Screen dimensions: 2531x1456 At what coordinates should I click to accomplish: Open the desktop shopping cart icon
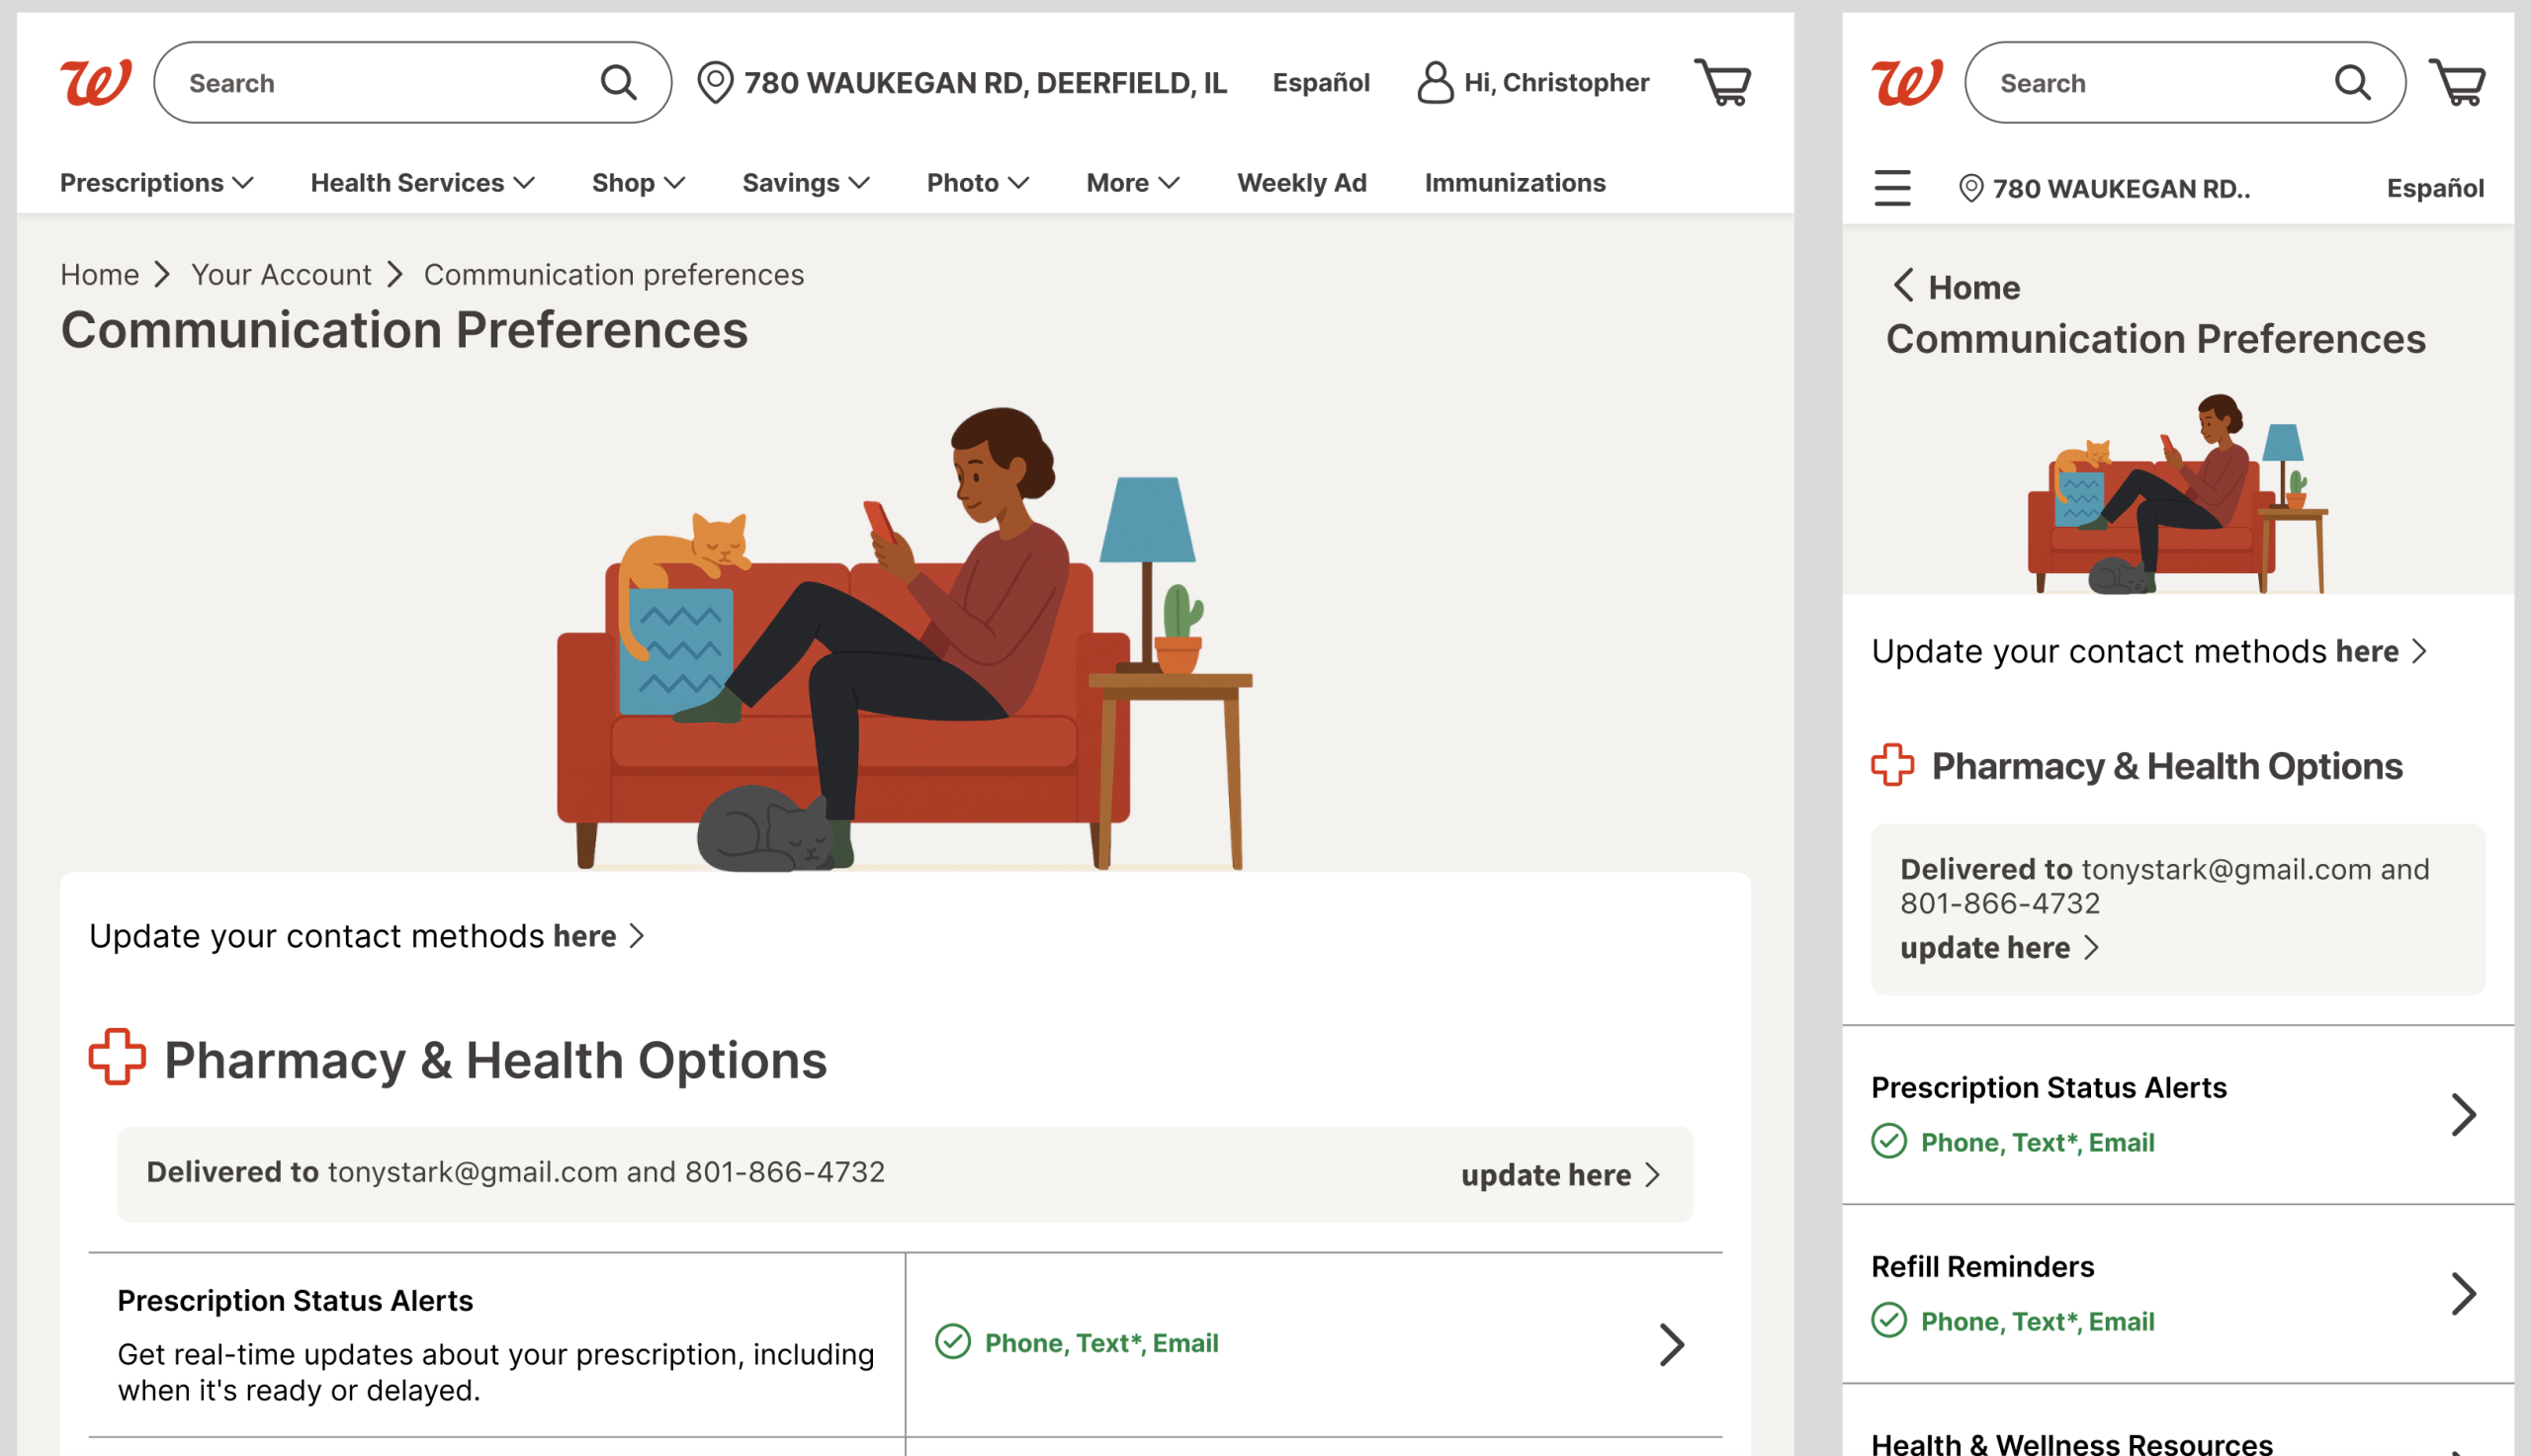click(1722, 82)
